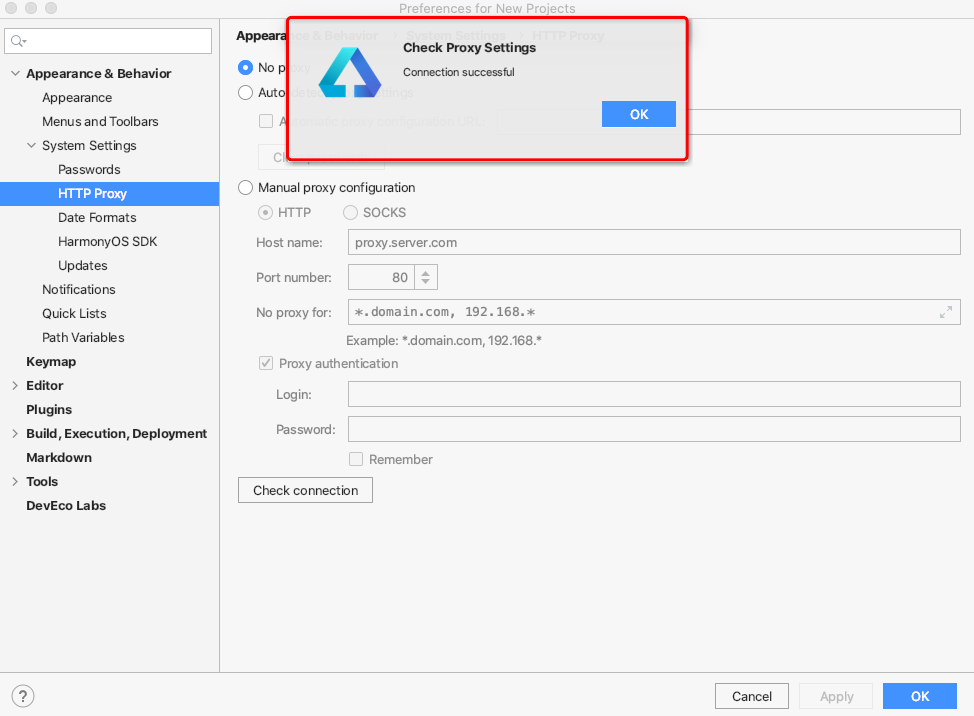
Task: Open the Plugins settings page
Action: 49,410
